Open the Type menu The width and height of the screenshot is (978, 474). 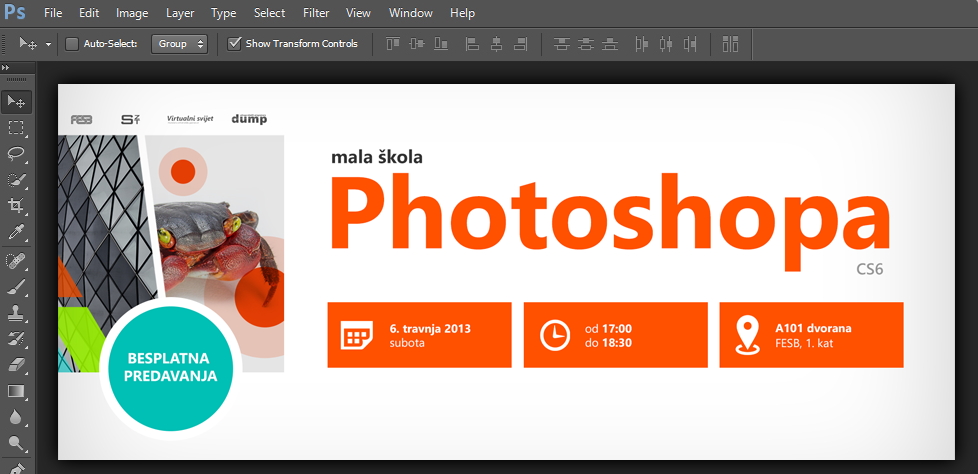point(223,12)
